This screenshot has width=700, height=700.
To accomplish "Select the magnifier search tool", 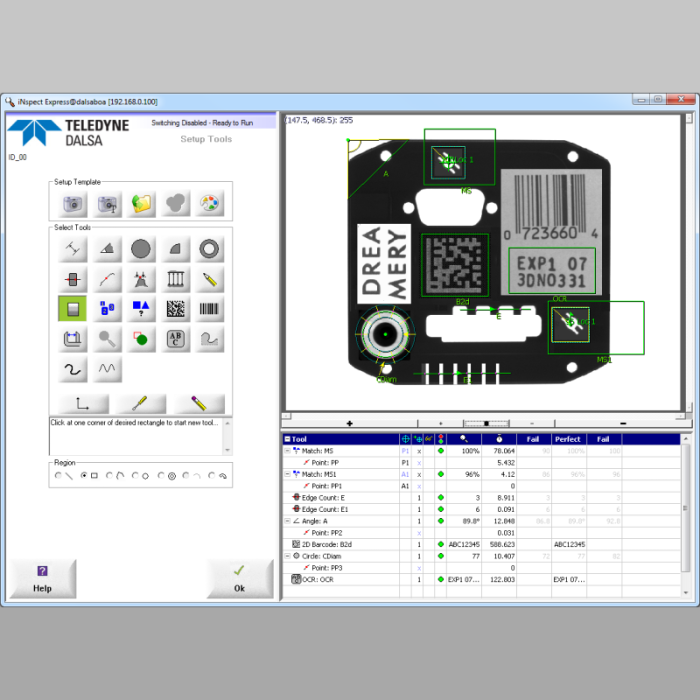I will (x=107, y=339).
